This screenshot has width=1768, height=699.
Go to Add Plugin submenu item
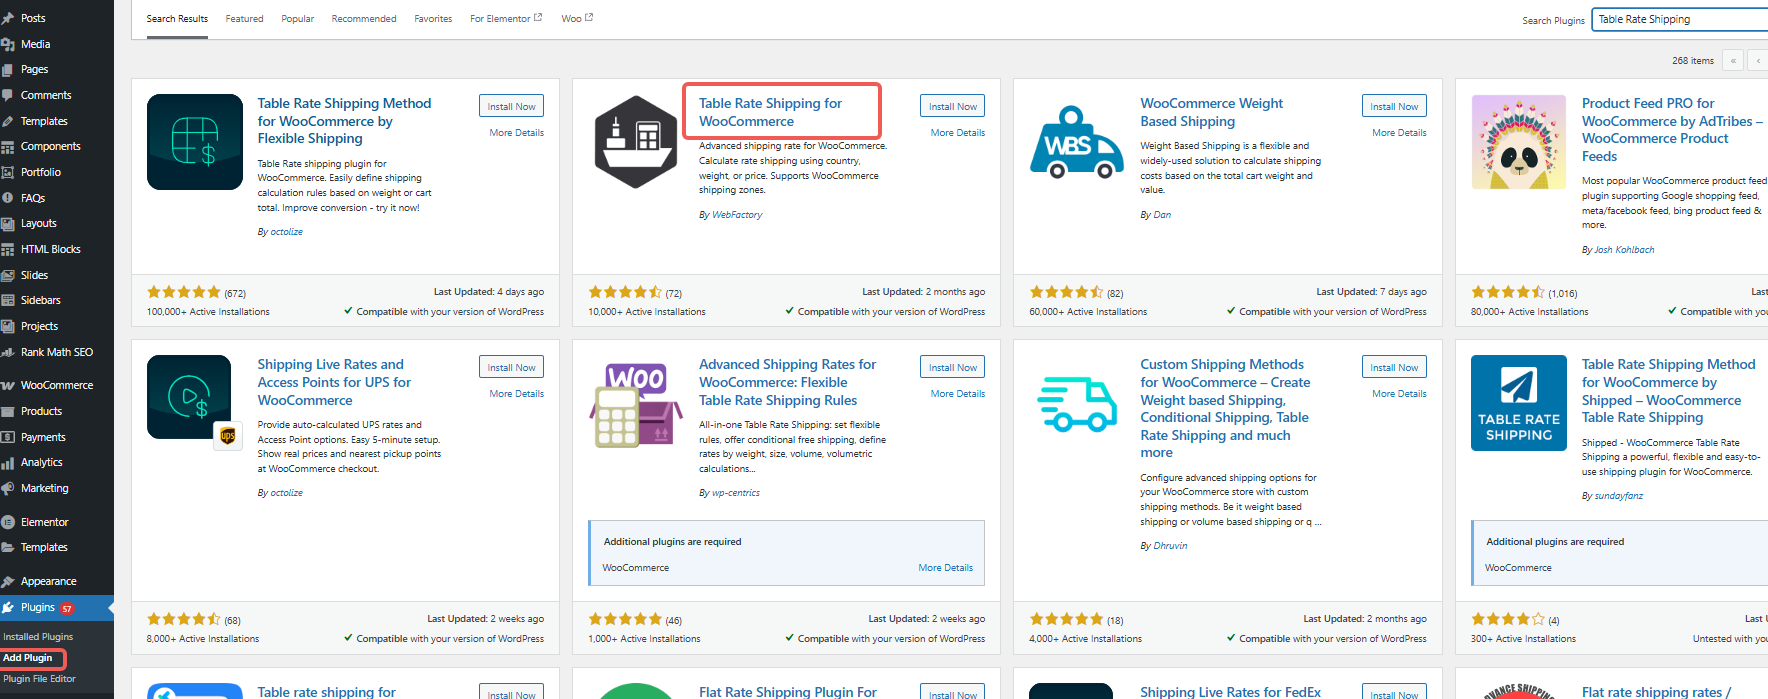28,658
